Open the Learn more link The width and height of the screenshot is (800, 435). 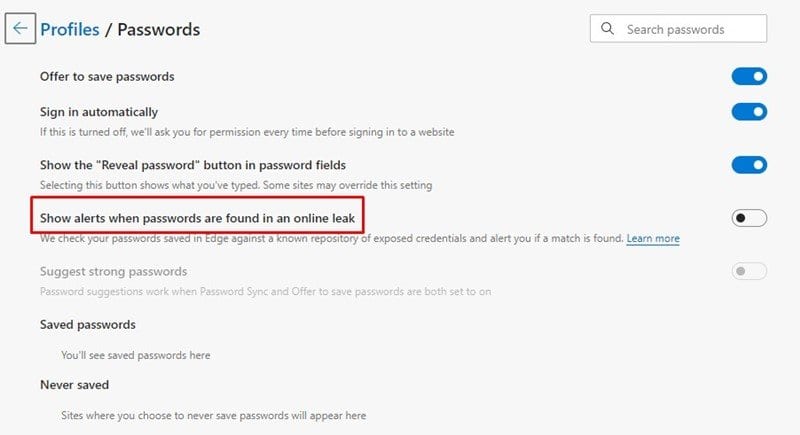click(653, 238)
